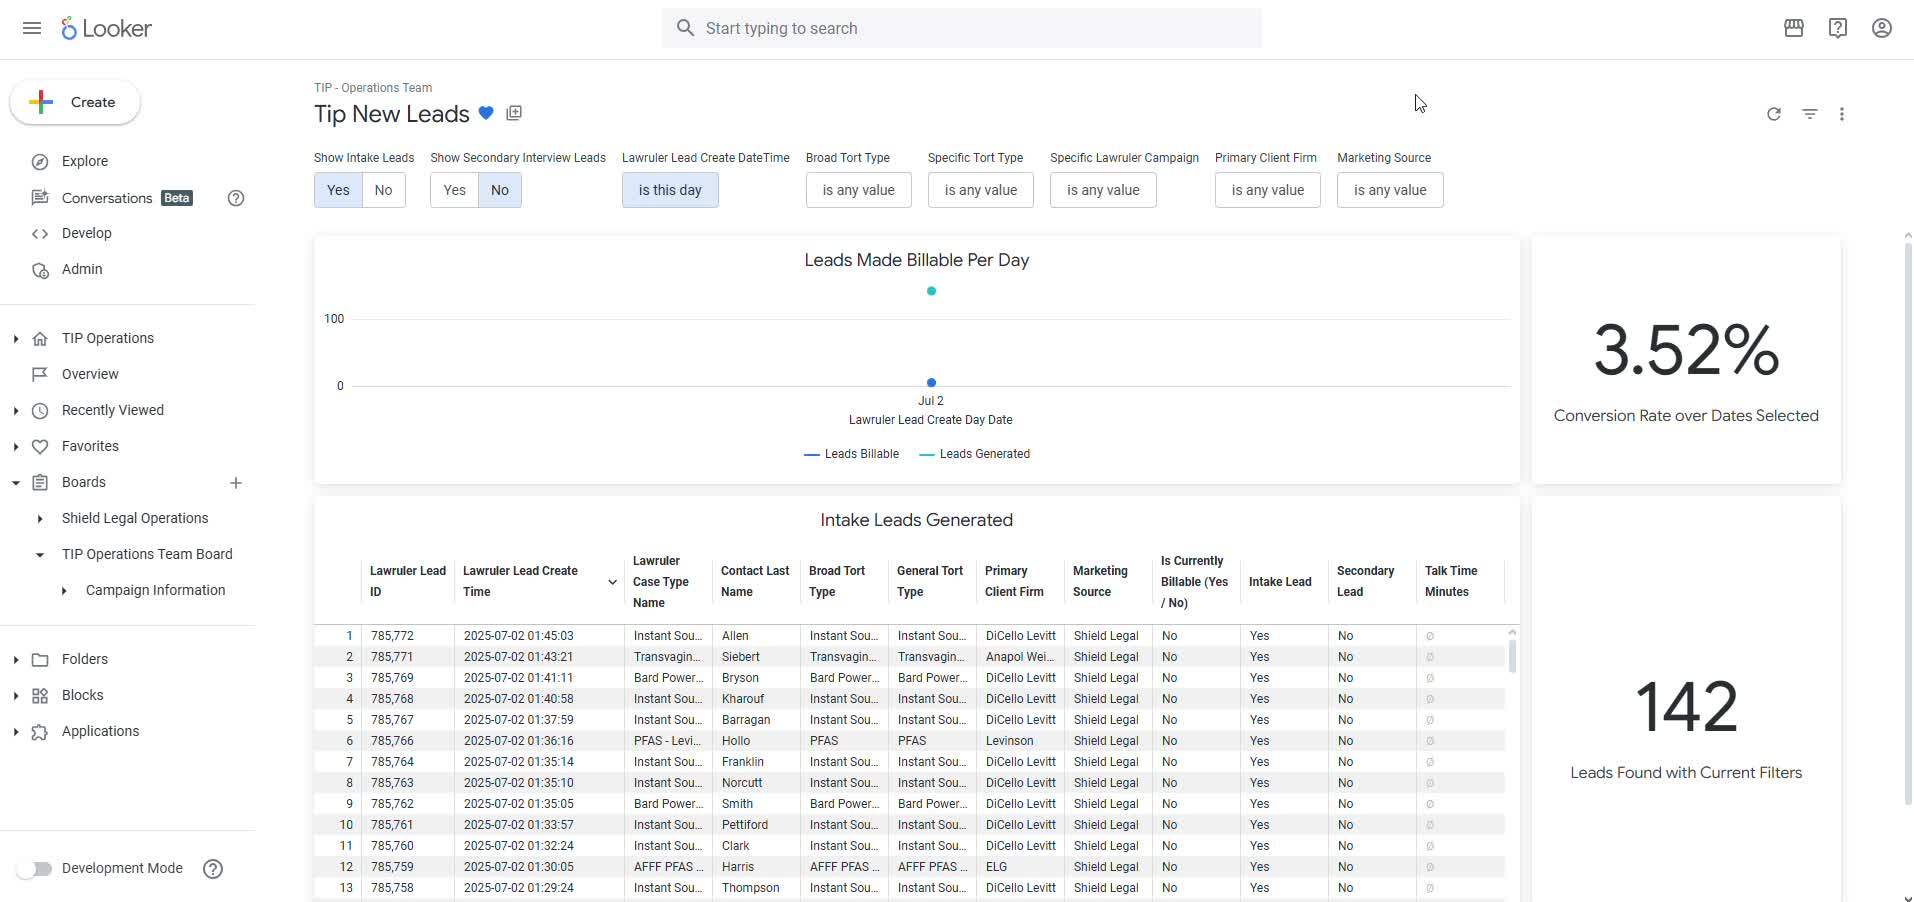
Task: Click the dashboard filters icon
Action: (x=1809, y=114)
